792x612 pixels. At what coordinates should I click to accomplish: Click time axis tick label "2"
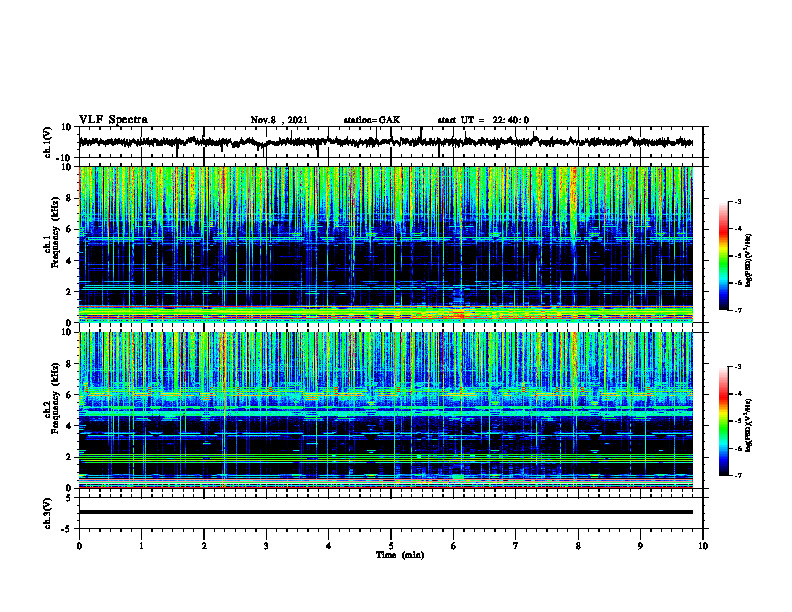[204, 546]
